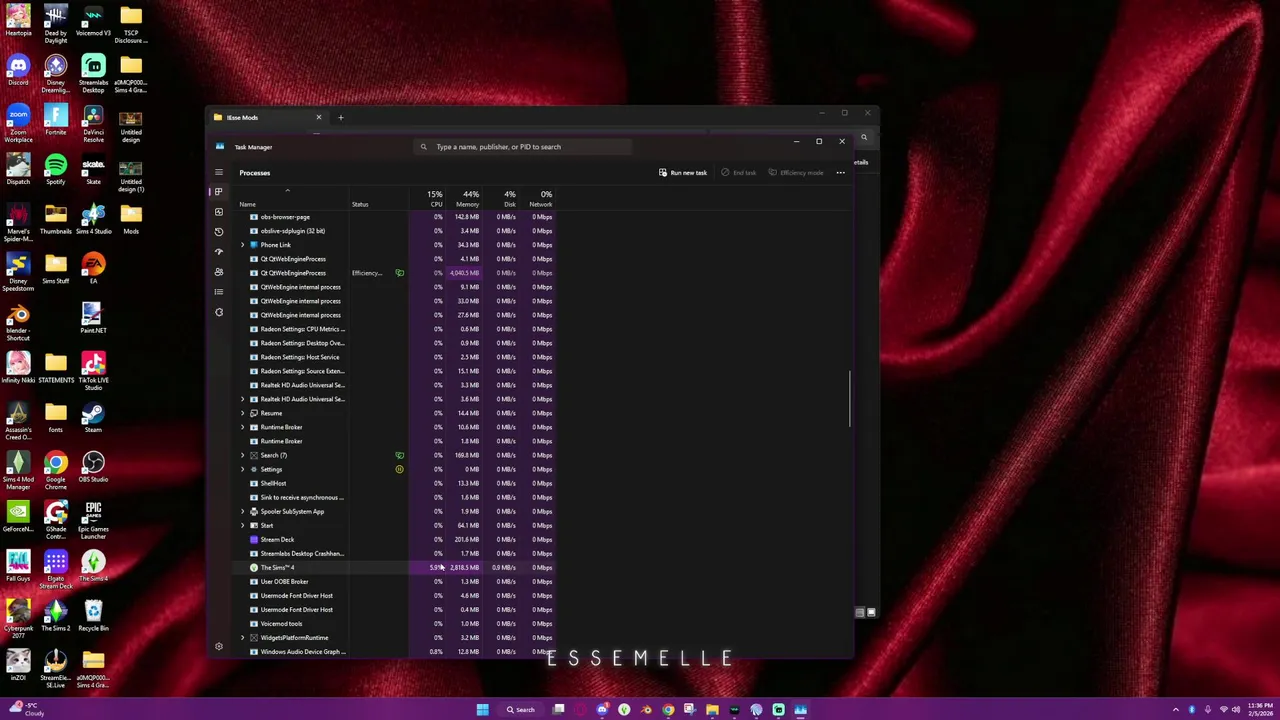
Task: Open the Discord desktop shortcut
Action: tap(18, 70)
